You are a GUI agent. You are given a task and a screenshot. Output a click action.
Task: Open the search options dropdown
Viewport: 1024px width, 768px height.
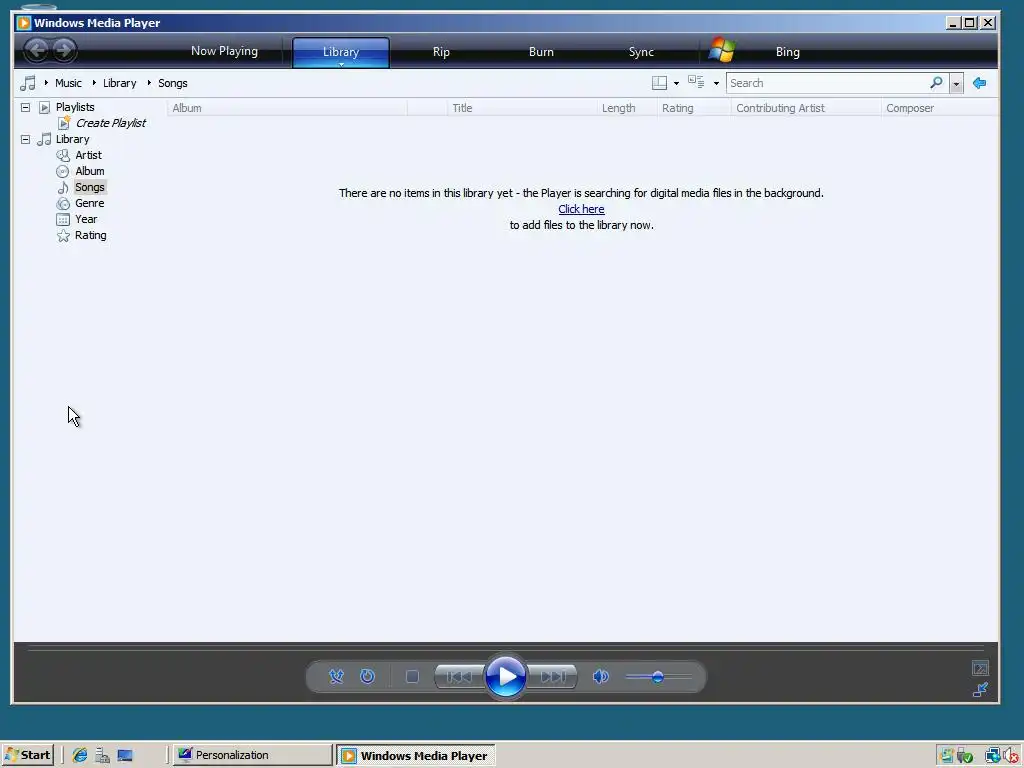[956, 84]
